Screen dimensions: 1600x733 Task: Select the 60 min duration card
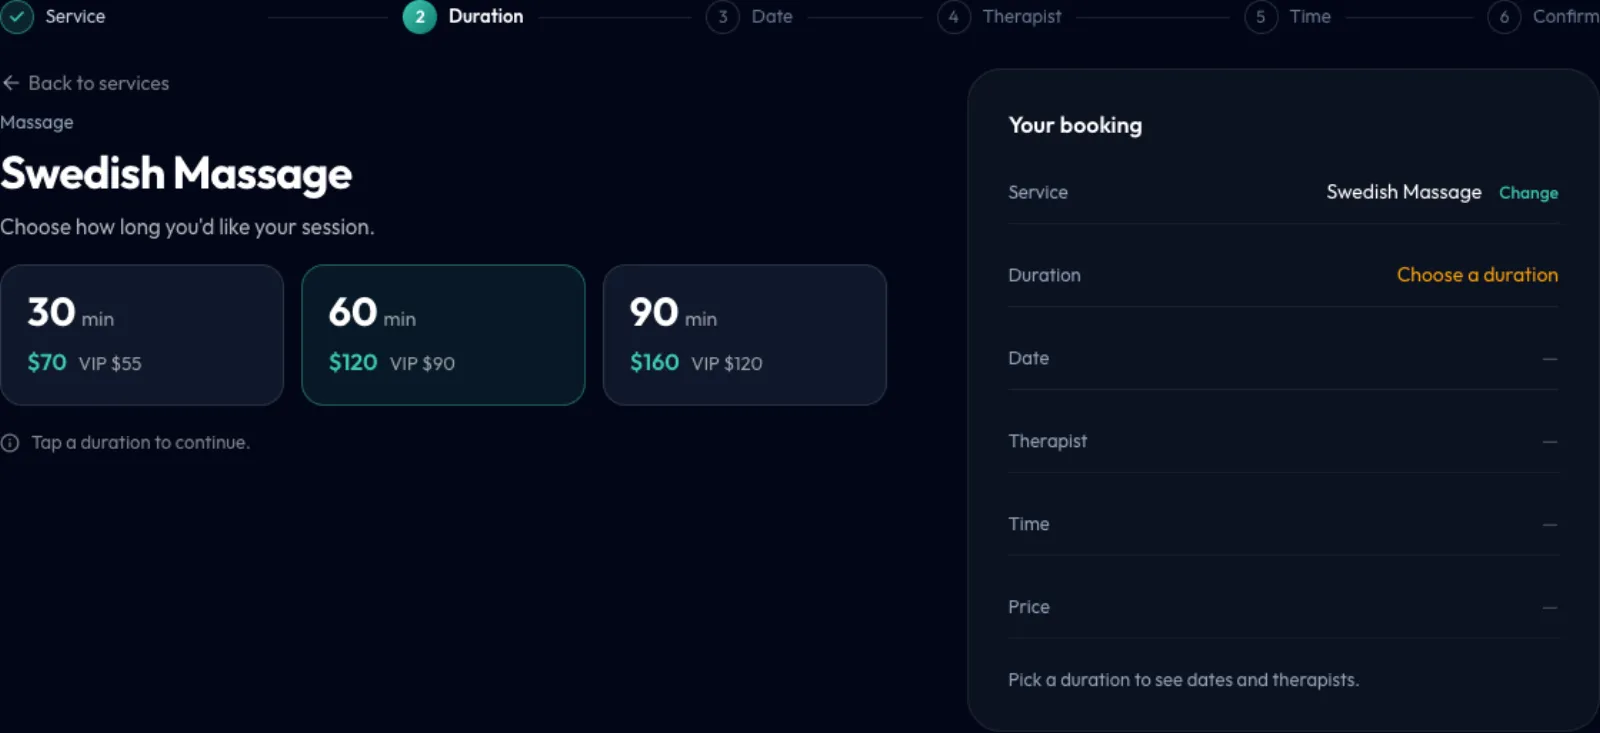click(443, 335)
